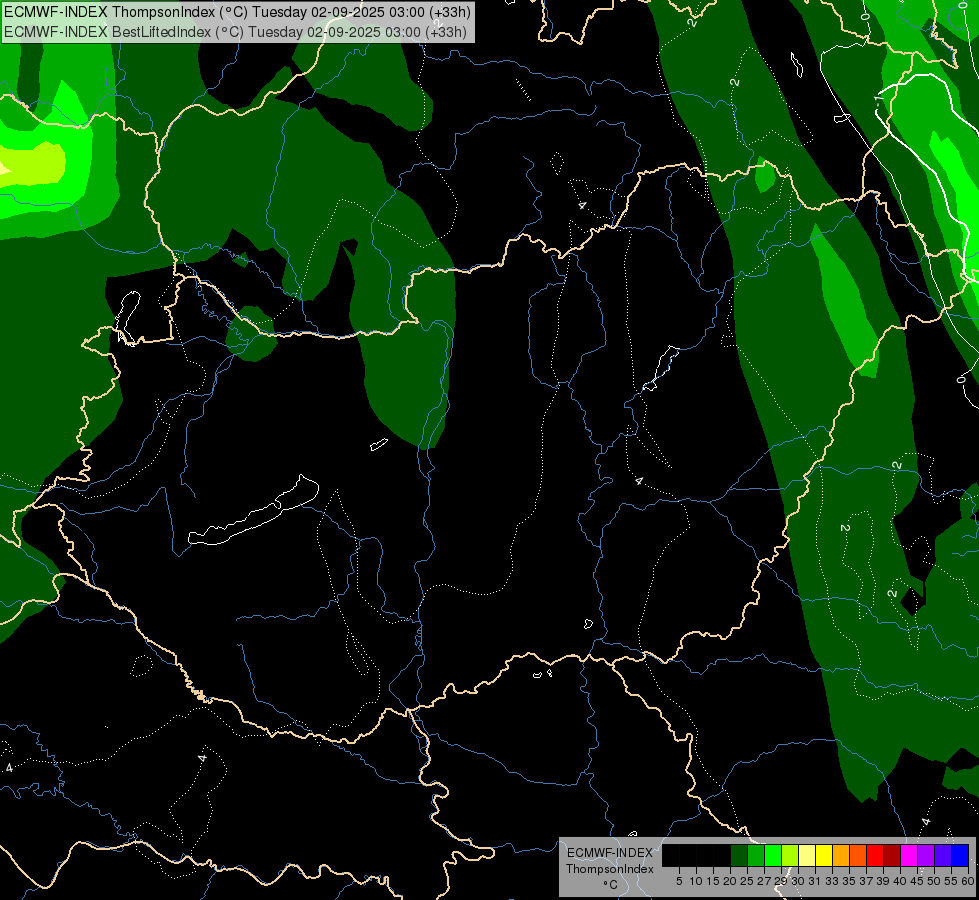Select the magenta 40–45 legend swatch
The image size is (979, 900).
pos(909,855)
